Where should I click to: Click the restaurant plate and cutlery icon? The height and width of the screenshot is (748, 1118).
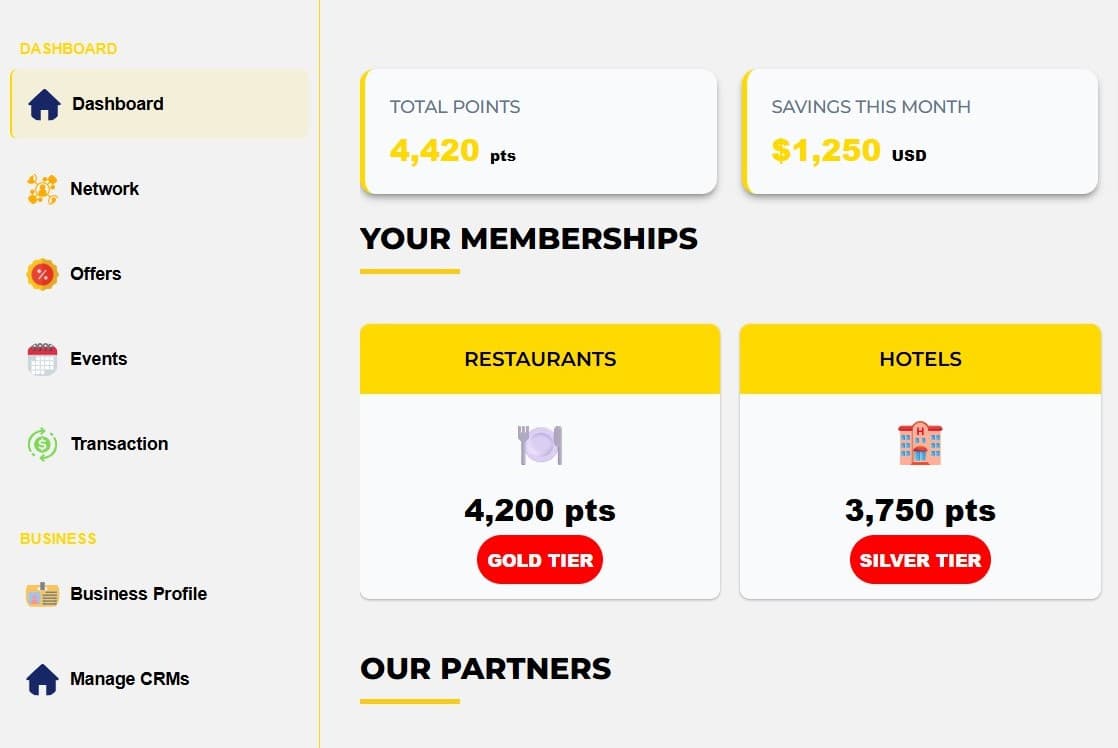540,444
